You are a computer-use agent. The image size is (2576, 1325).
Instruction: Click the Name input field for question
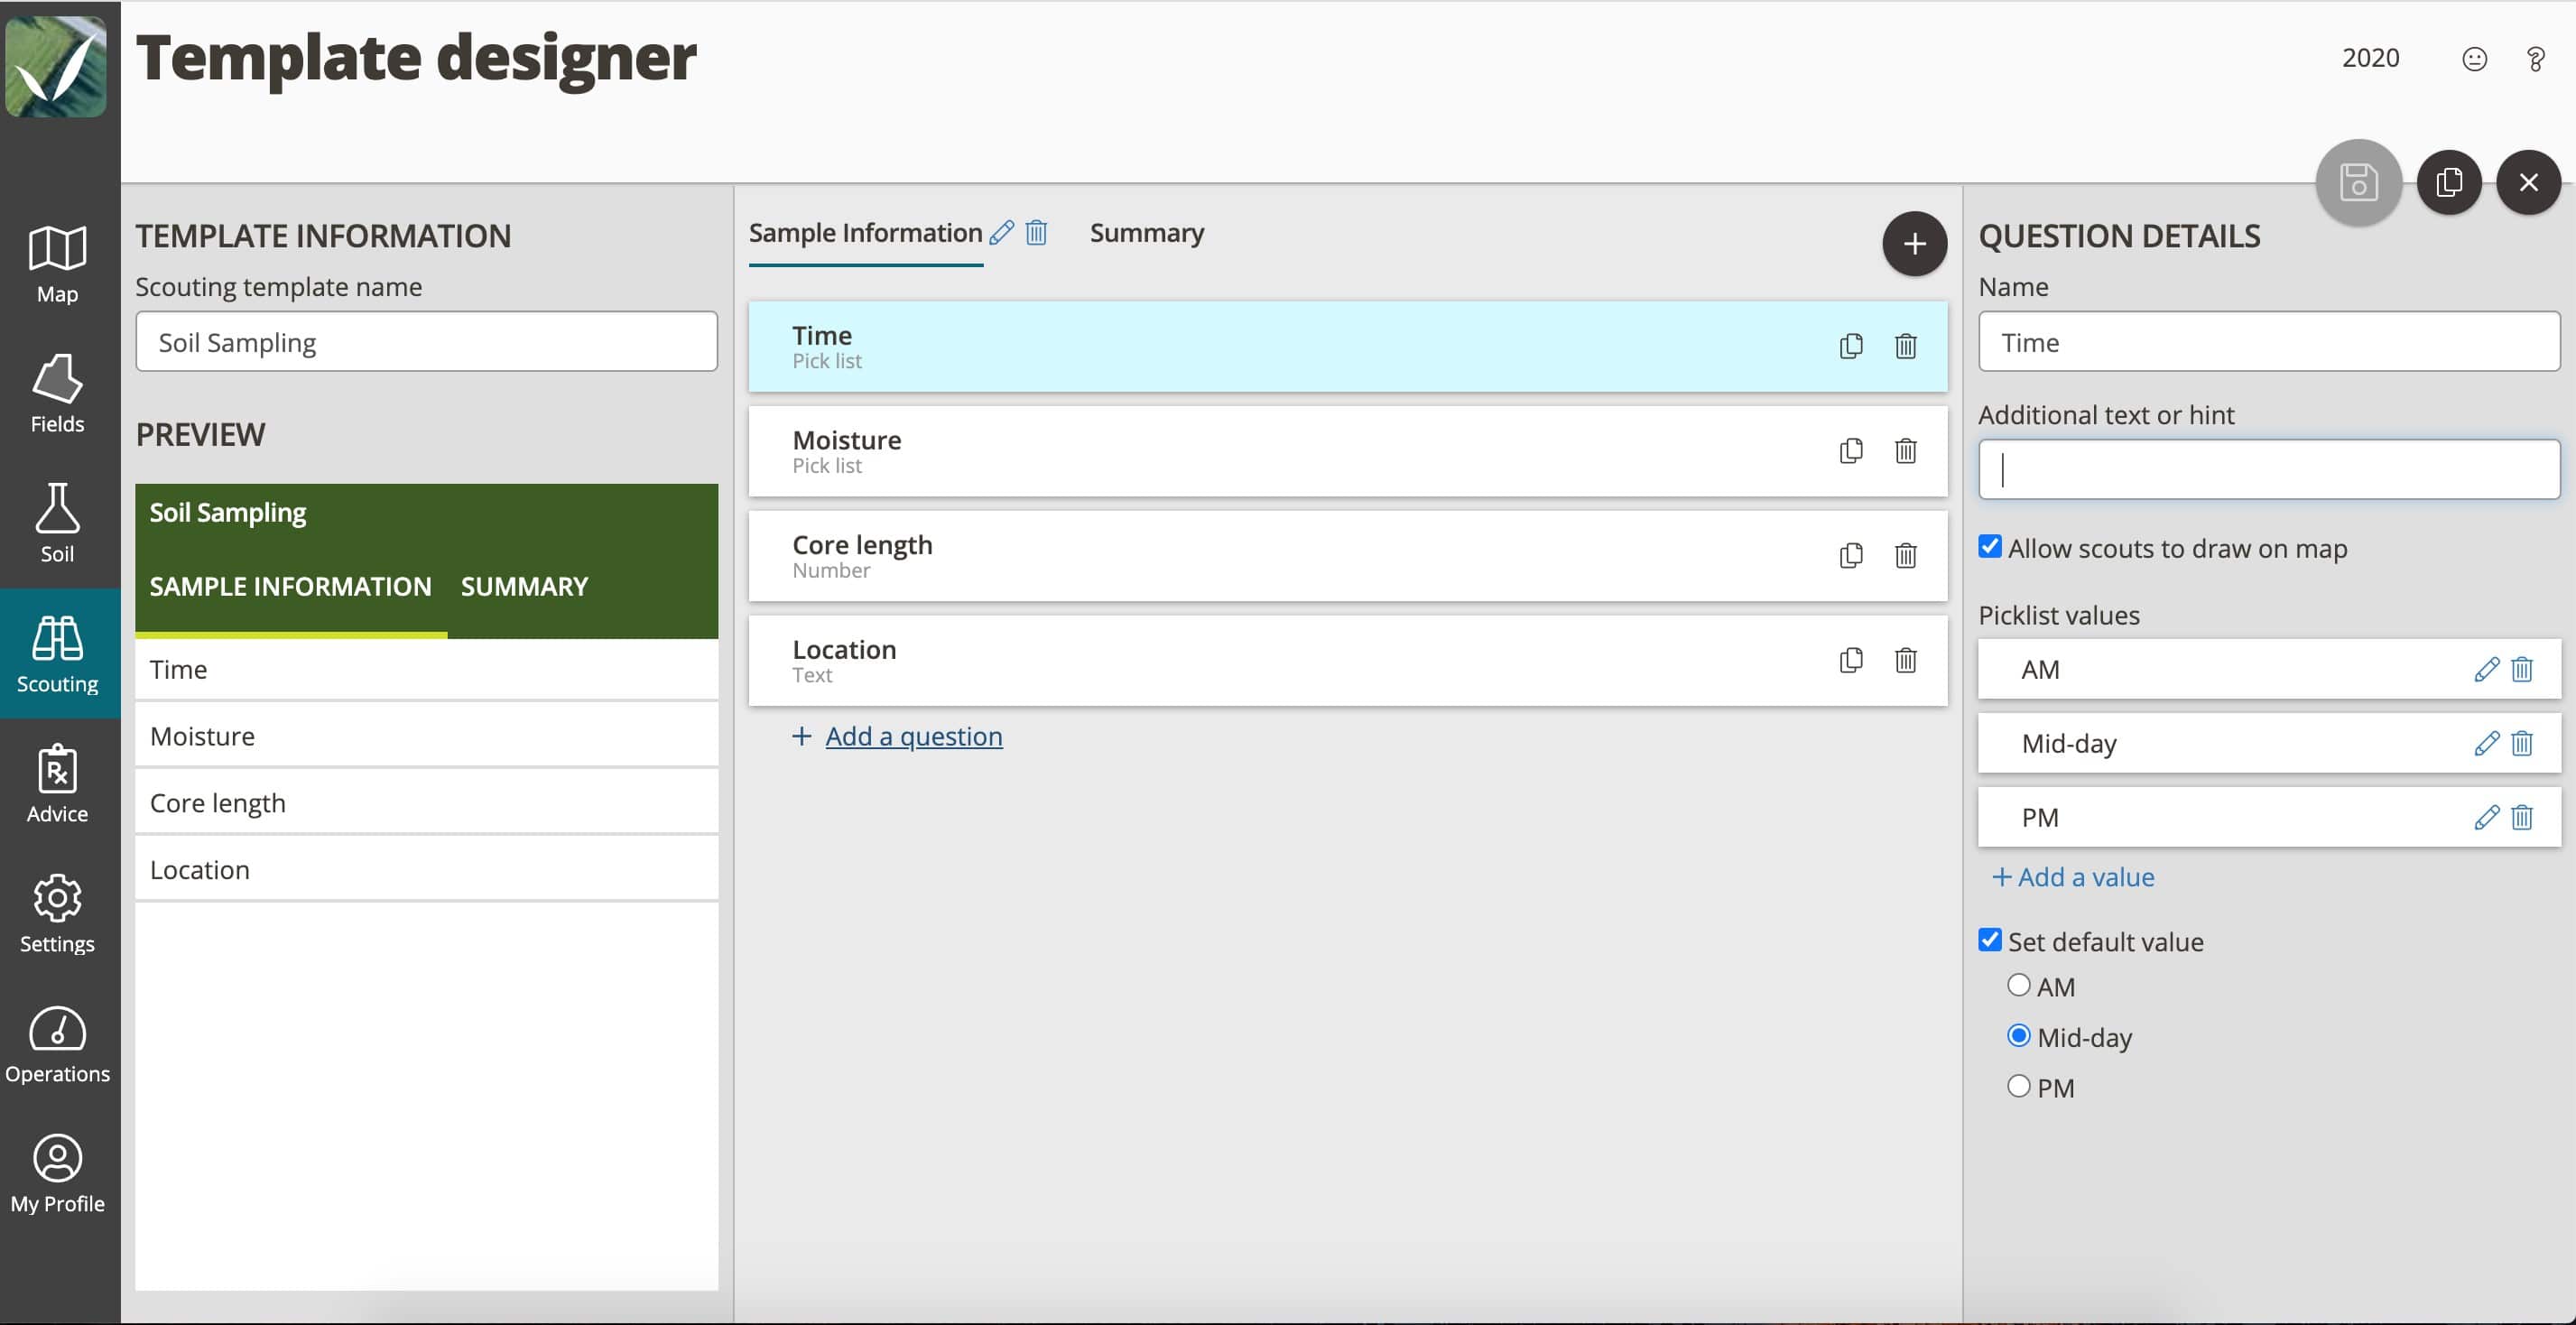coord(2268,341)
